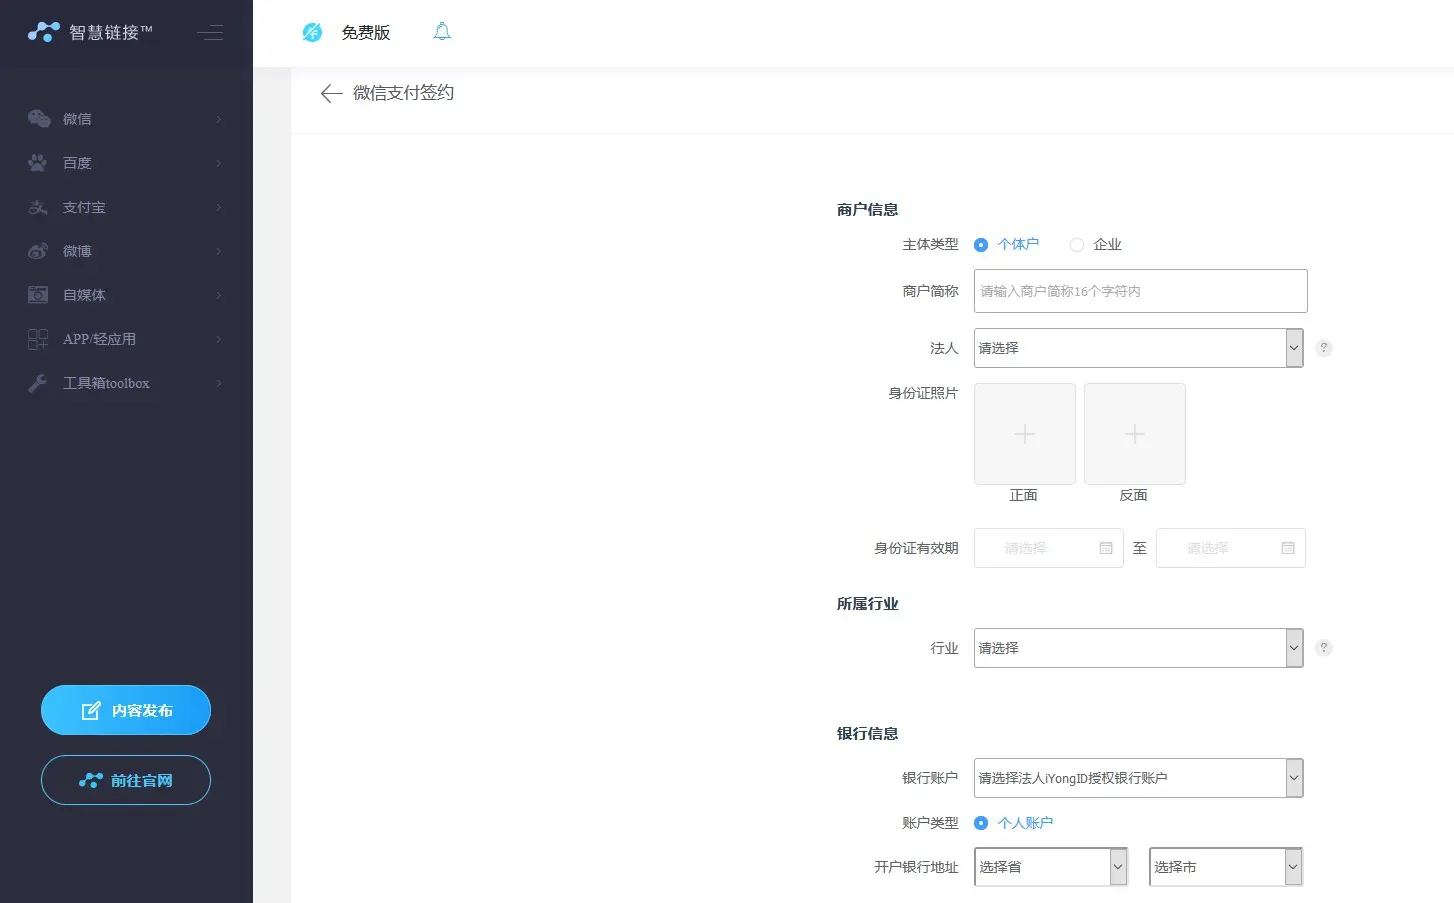1454x903 pixels.
Task: Select the 企业 radio button
Action: pos(1077,245)
